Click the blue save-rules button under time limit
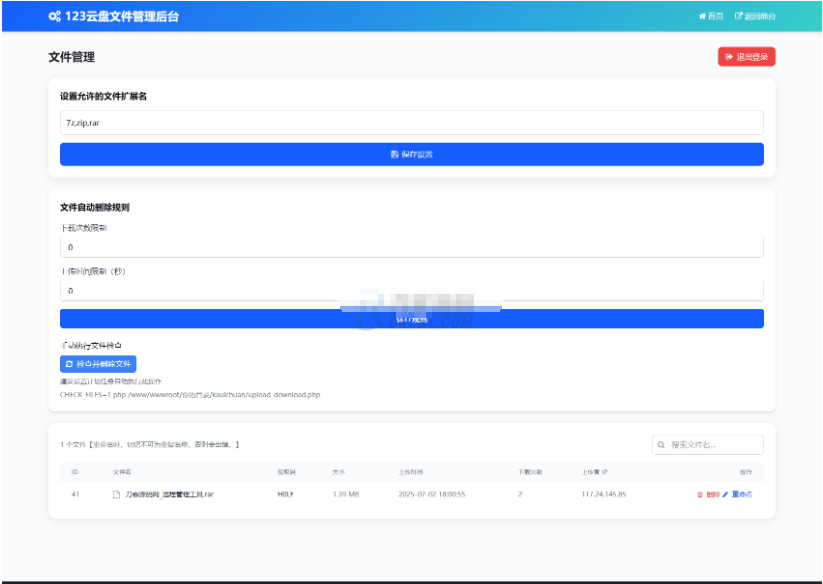This screenshot has height=584, width=823. pyautogui.click(x=411, y=319)
